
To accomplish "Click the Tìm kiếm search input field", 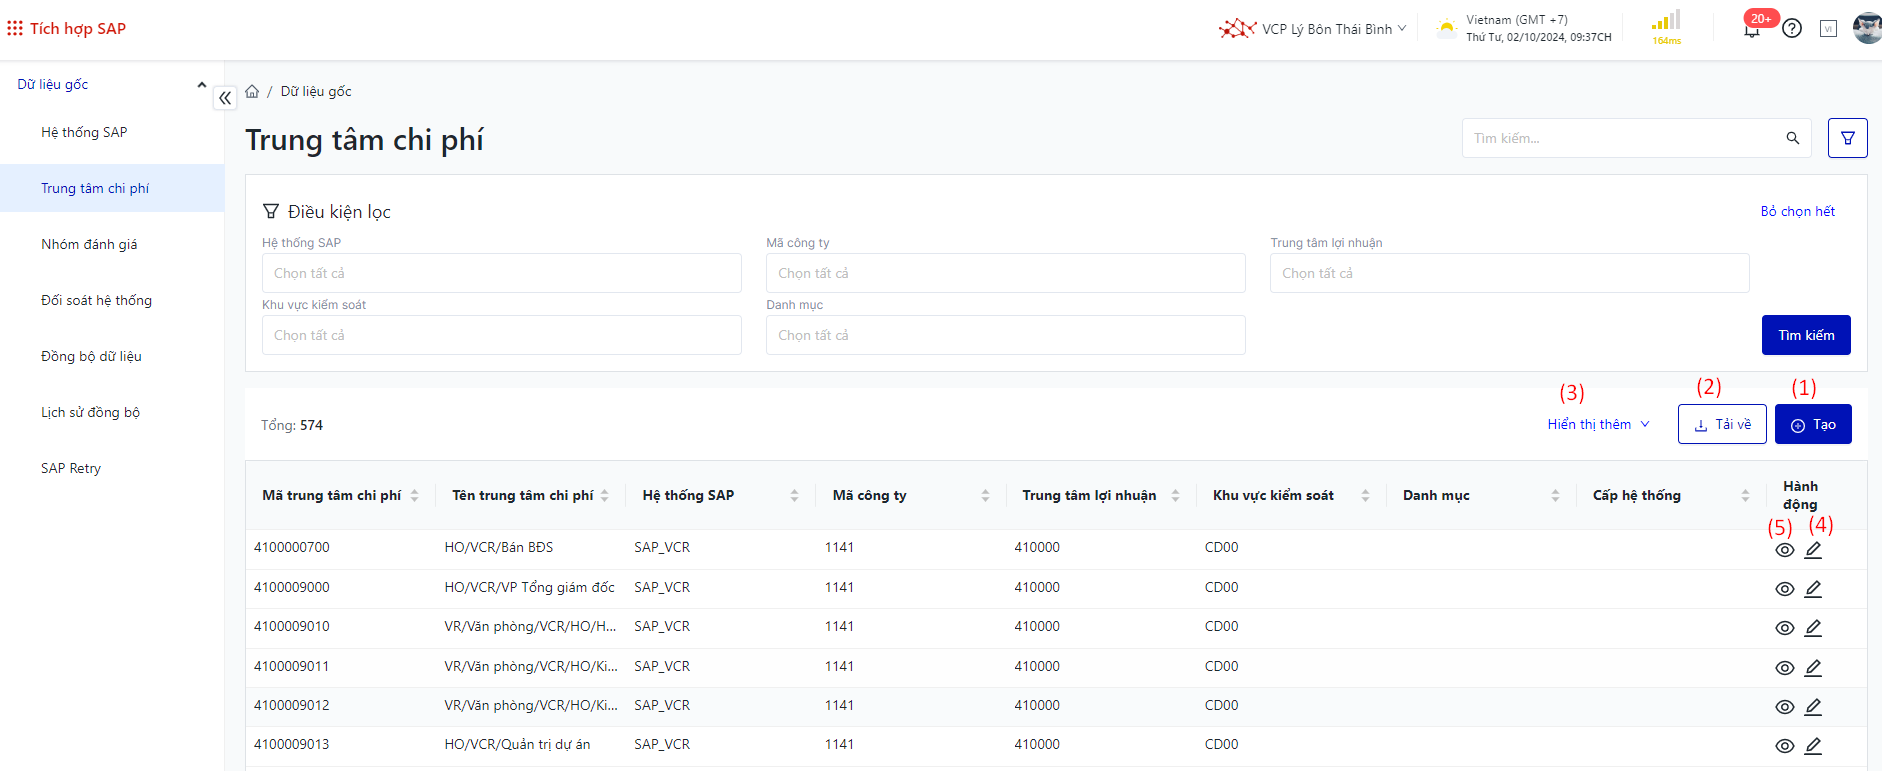I will pos(1620,138).
